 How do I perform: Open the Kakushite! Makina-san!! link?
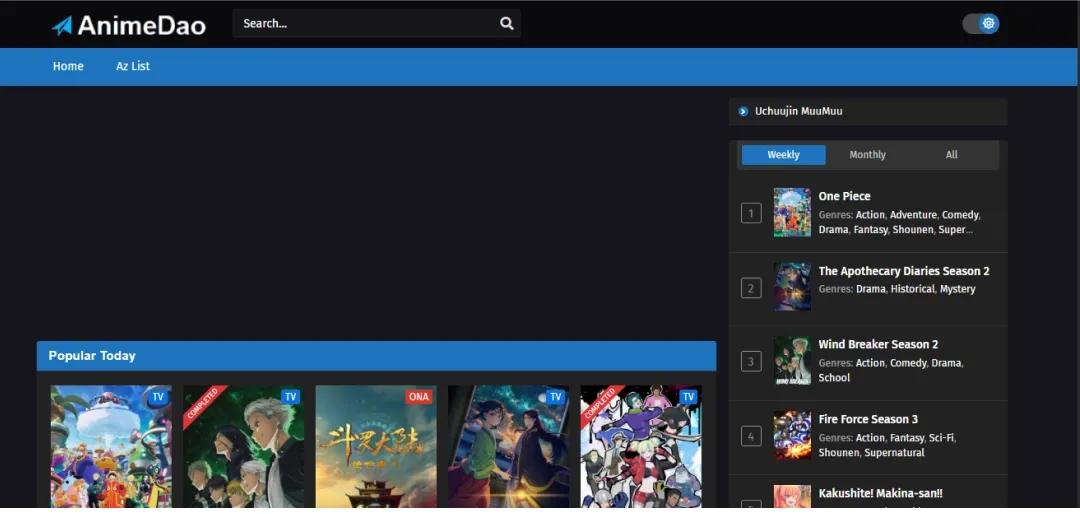coord(880,493)
